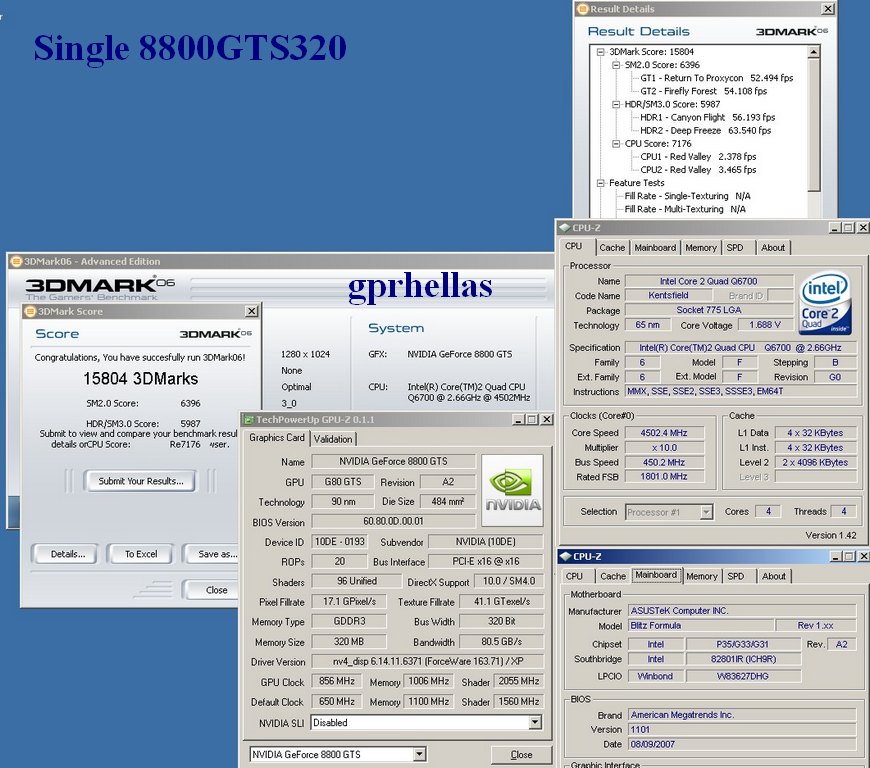The image size is (870, 768).
Task: Click the motherboard model Blitz Formula
Action: coord(701,625)
